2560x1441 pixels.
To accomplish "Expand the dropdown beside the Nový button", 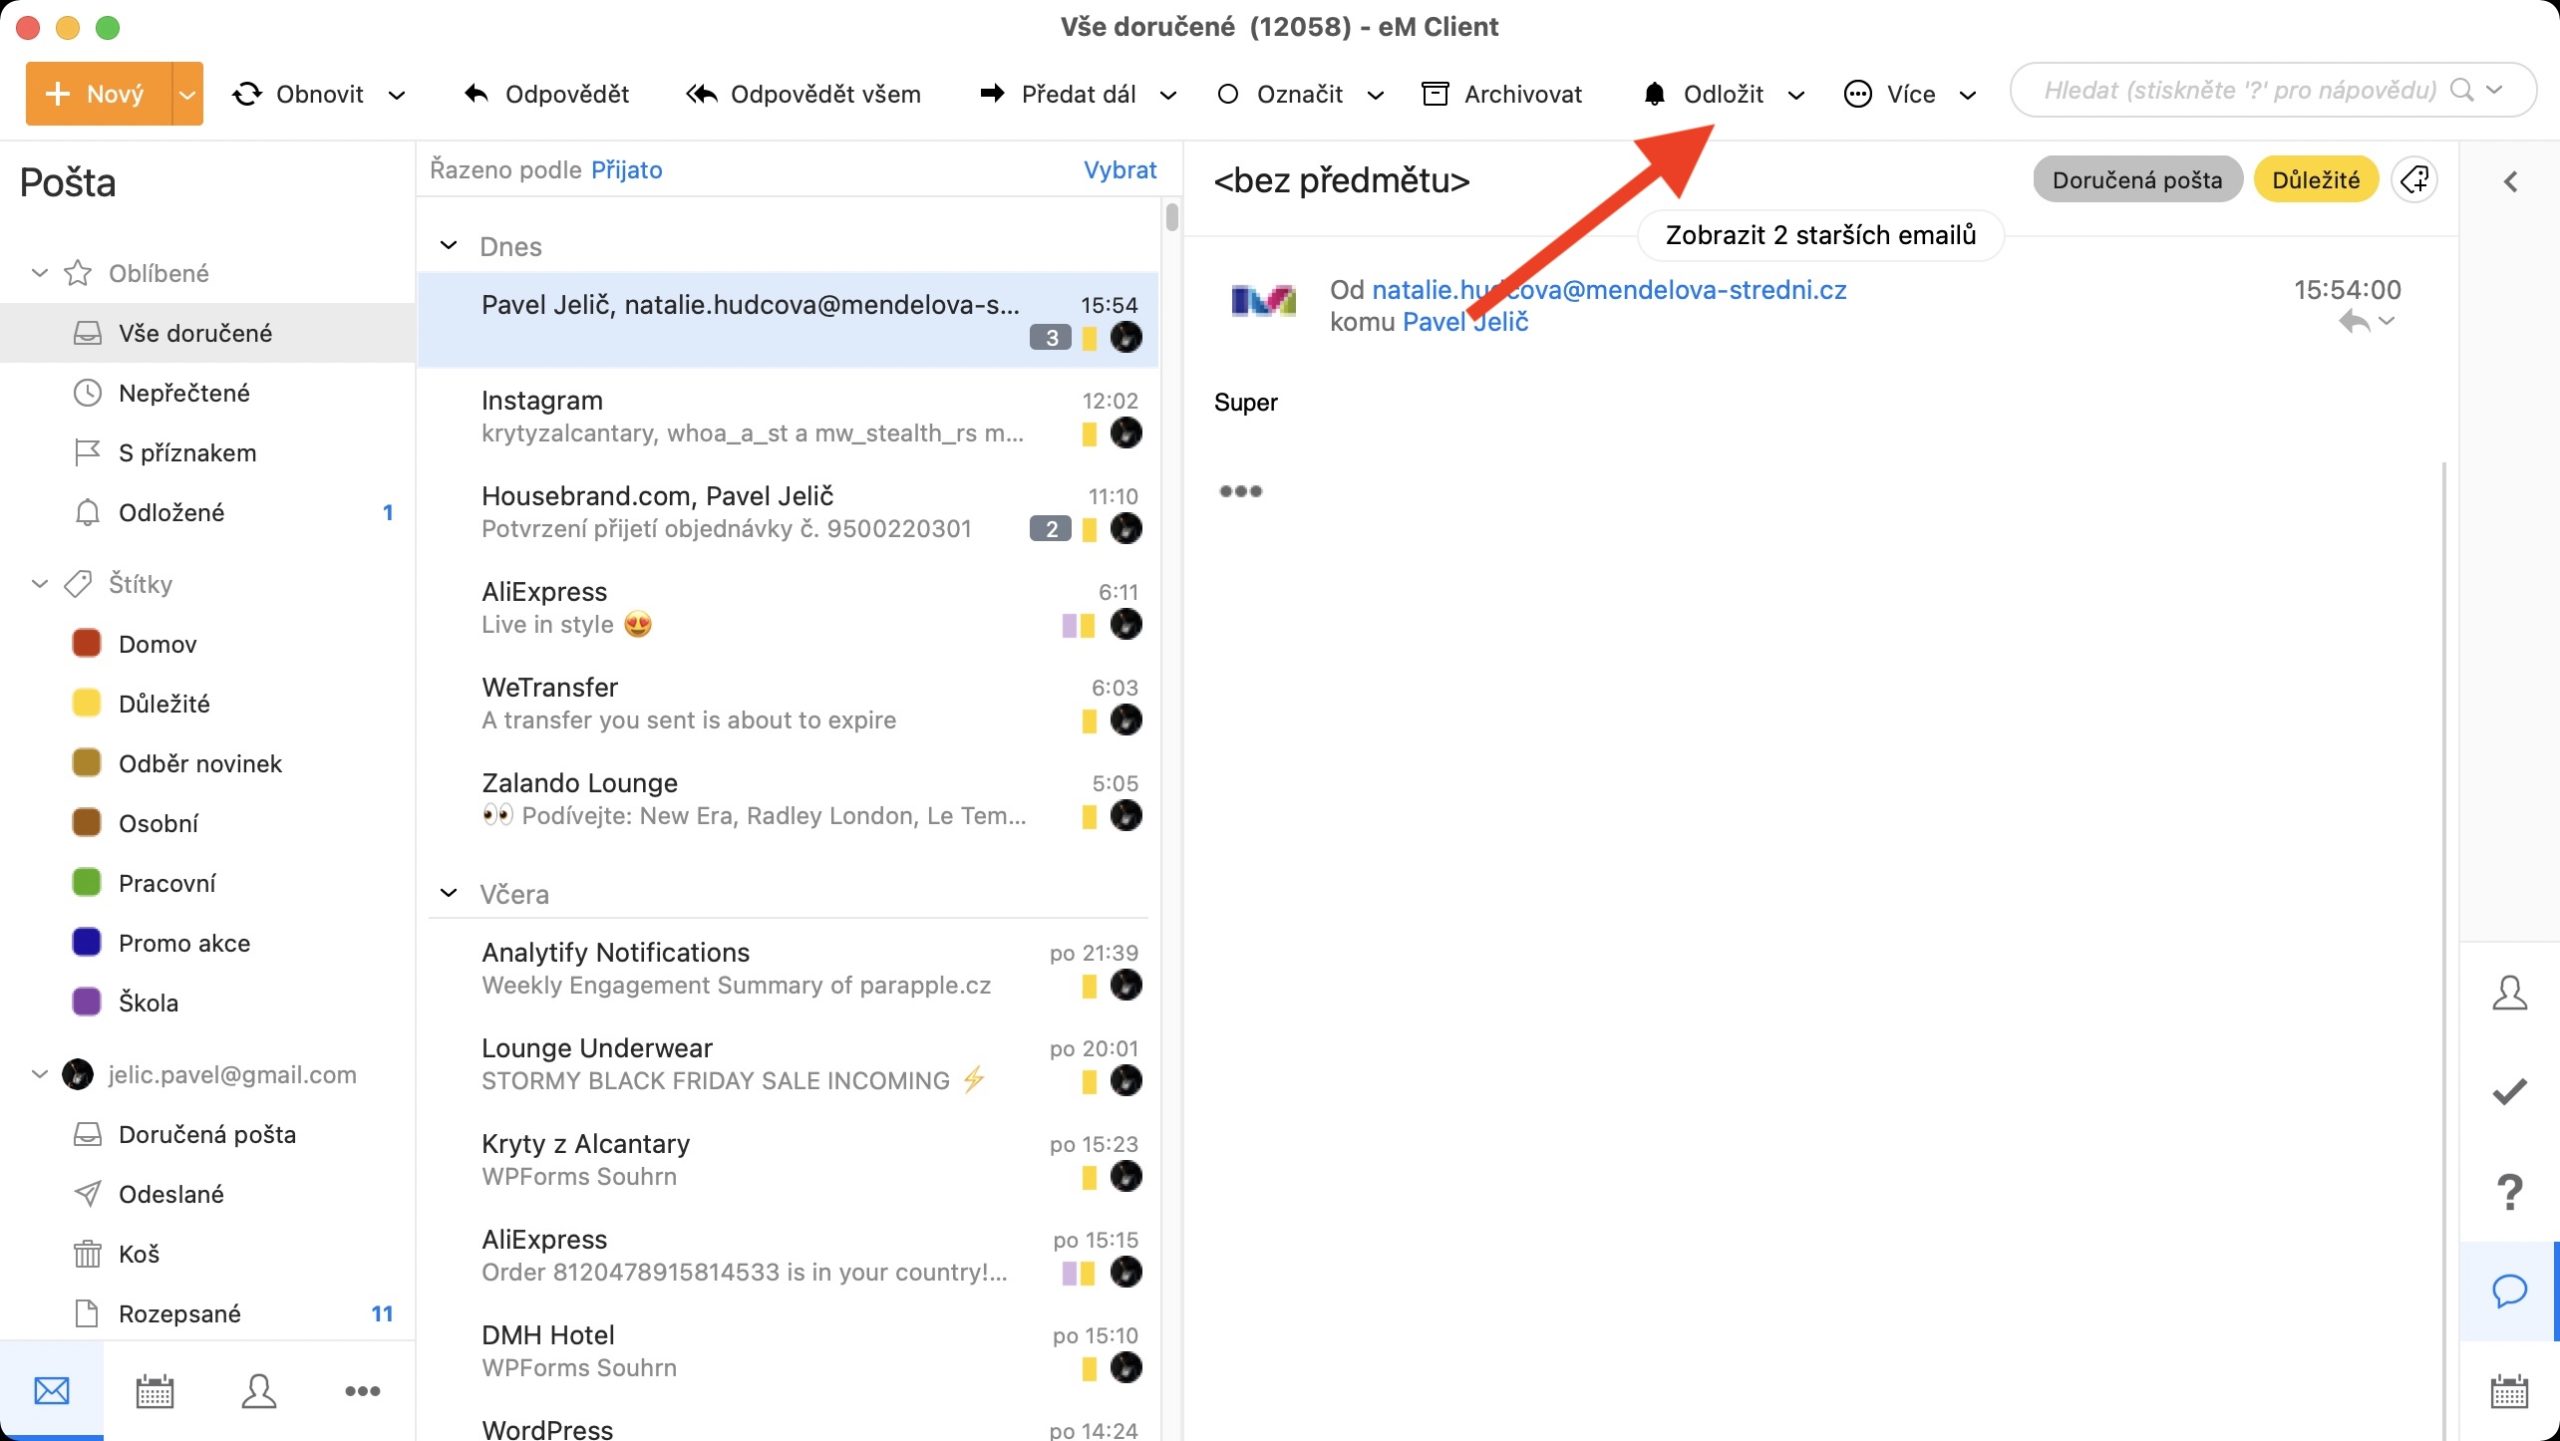I will 186,93.
